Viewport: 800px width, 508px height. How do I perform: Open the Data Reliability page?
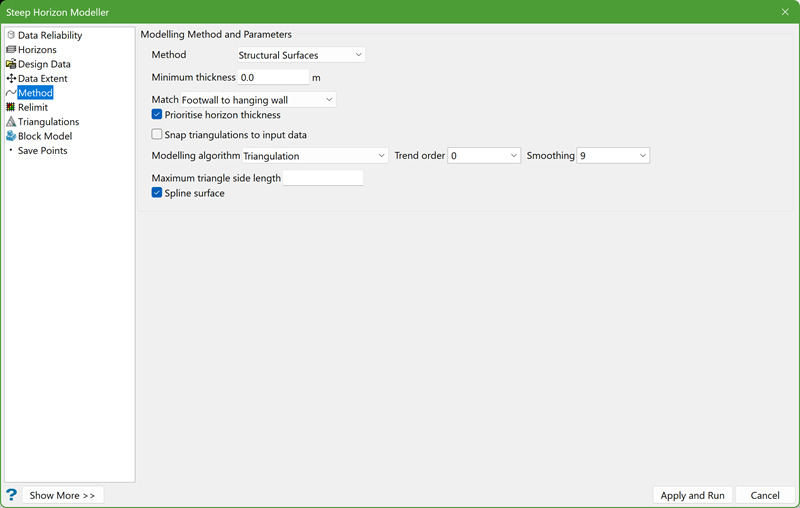tap(50, 35)
